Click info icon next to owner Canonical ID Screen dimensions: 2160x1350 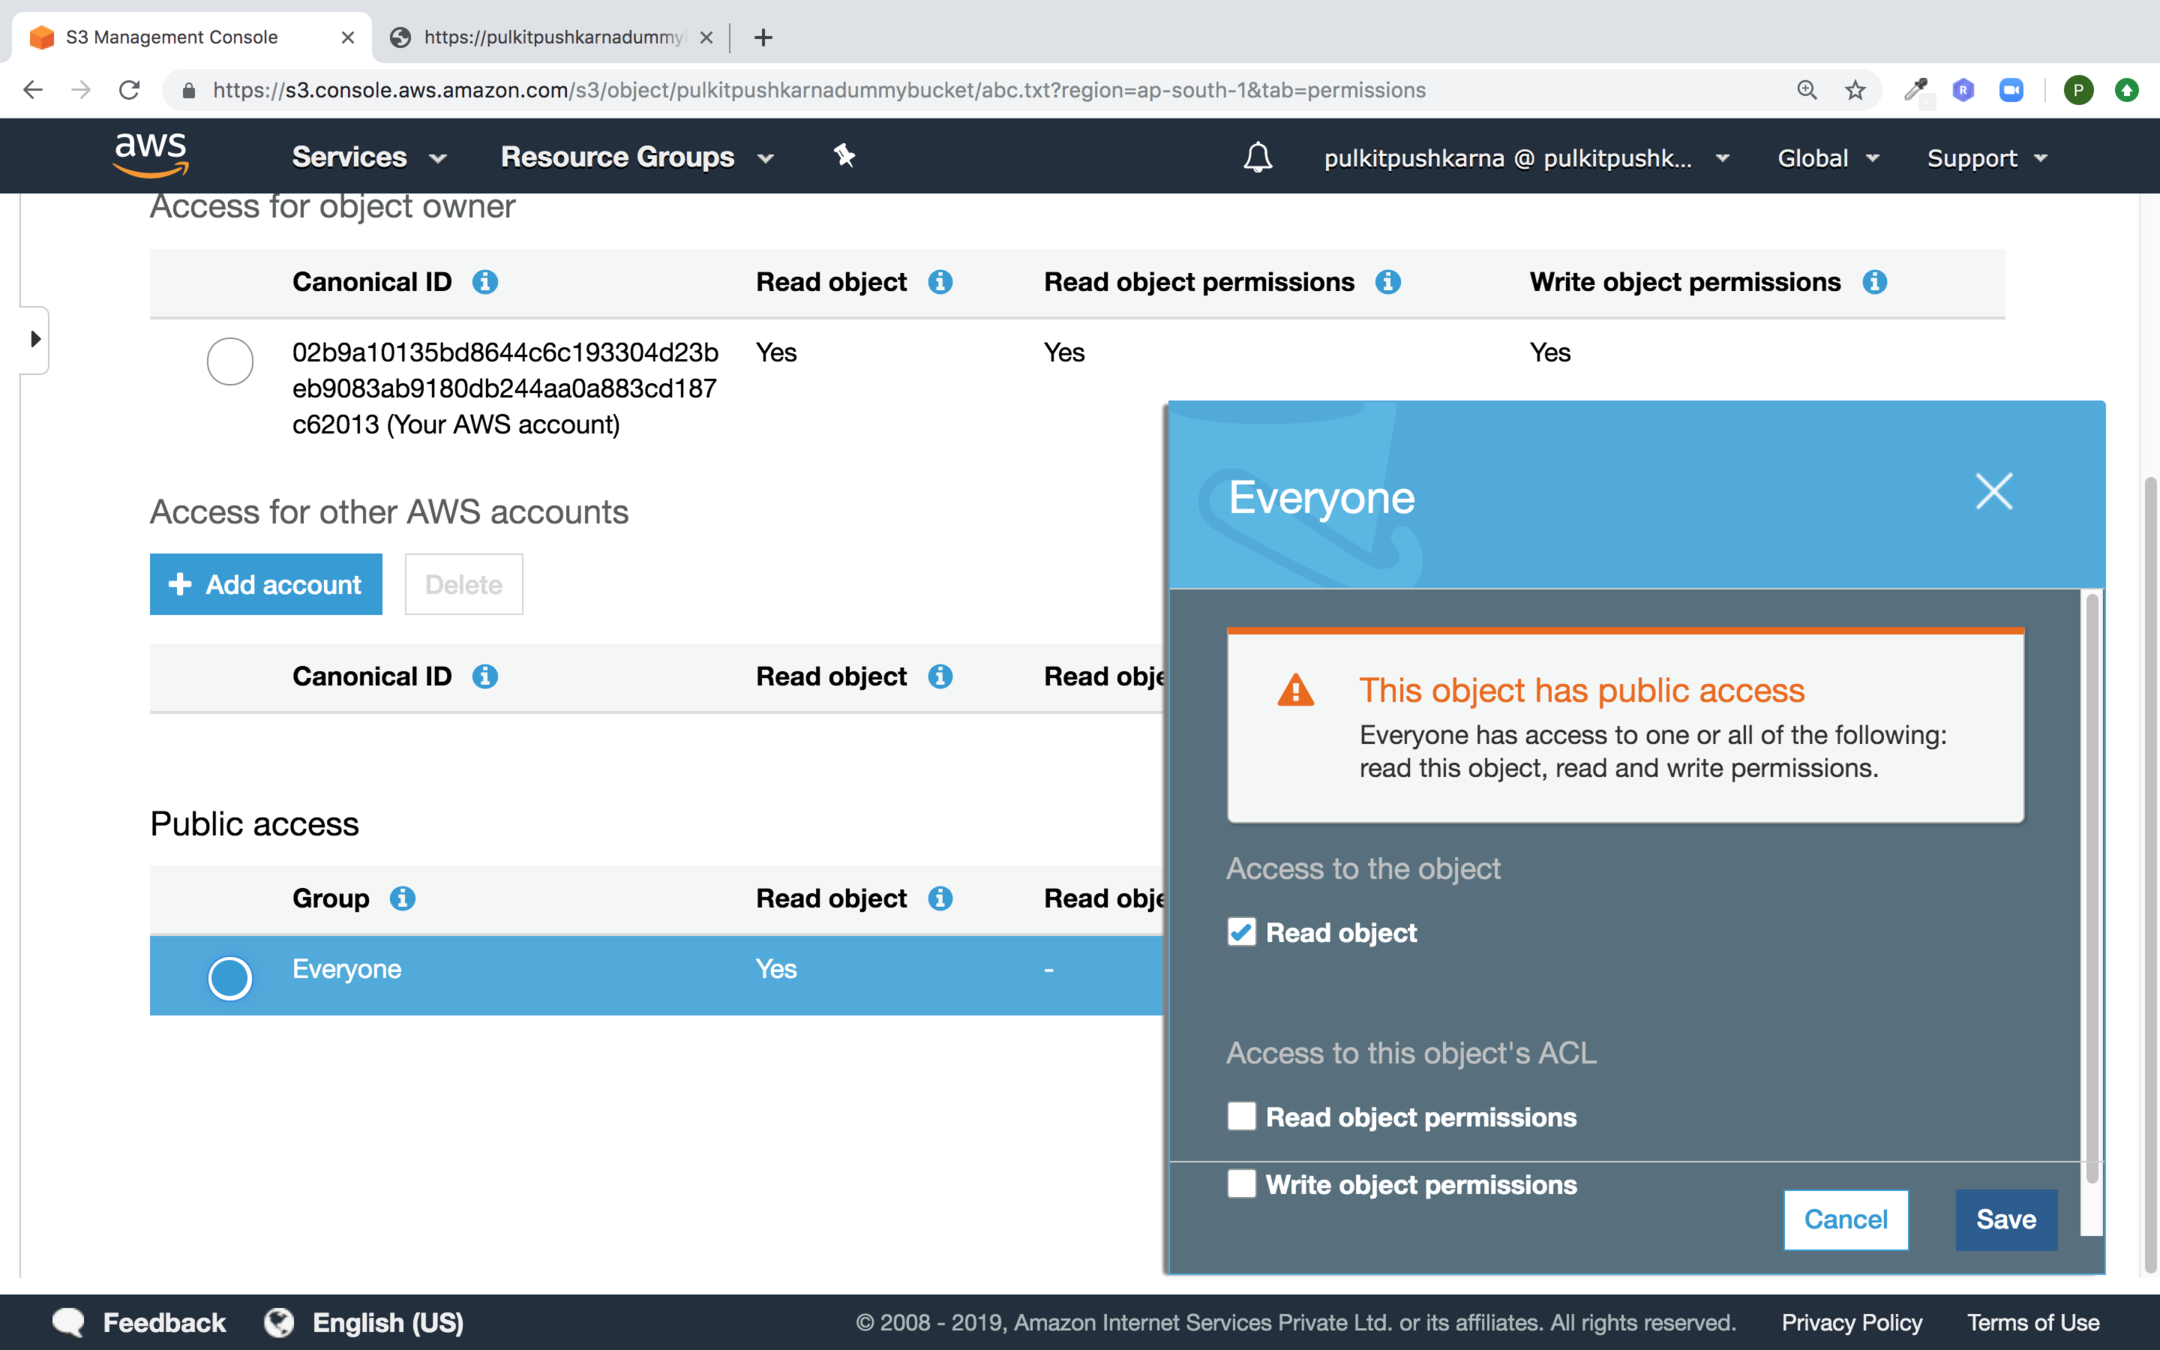(x=485, y=282)
